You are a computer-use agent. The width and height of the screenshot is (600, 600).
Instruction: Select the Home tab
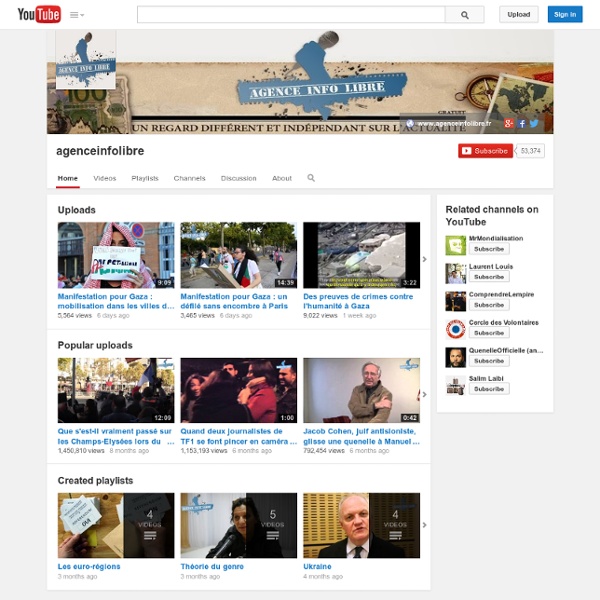pos(68,178)
